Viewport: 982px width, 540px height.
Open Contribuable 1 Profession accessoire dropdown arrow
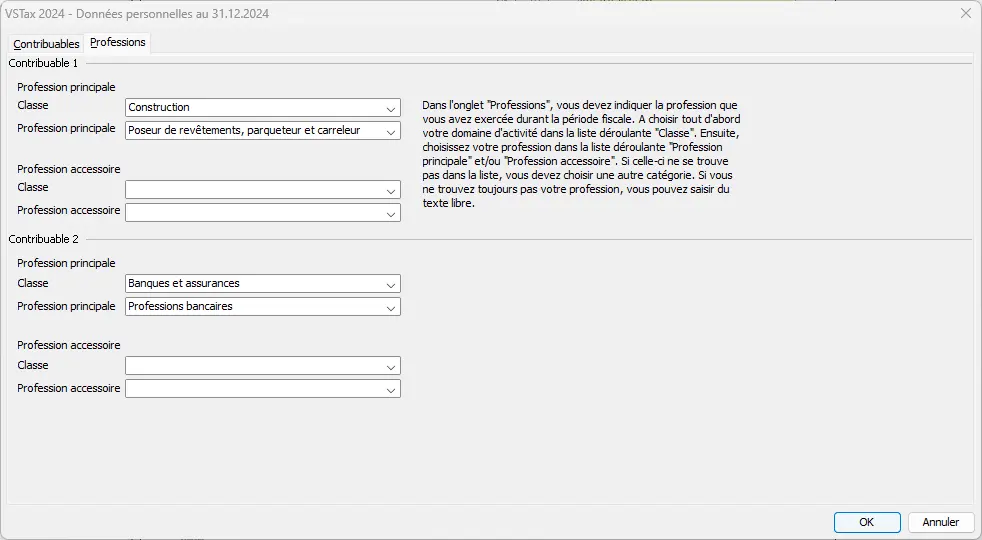[x=390, y=213]
